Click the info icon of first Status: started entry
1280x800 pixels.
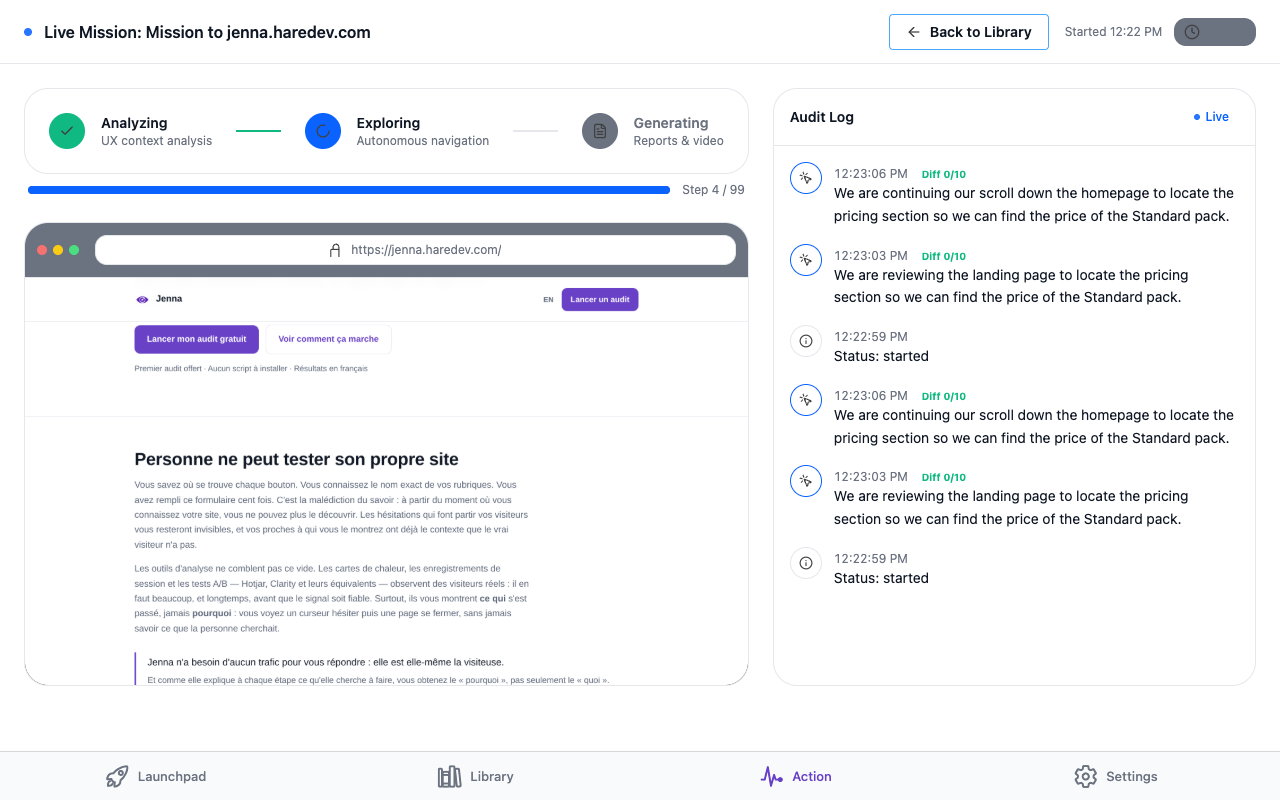(x=806, y=341)
